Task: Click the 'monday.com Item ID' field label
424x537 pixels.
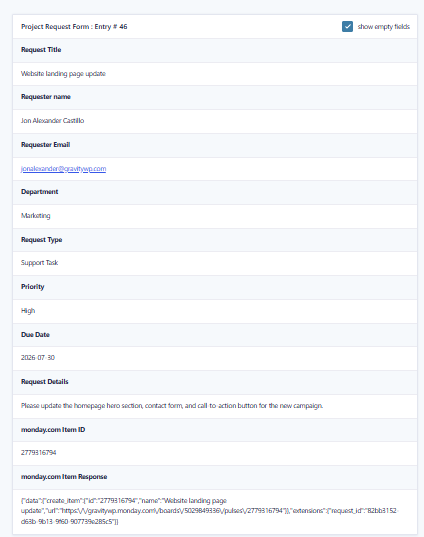Action: [x=53, y=429]
